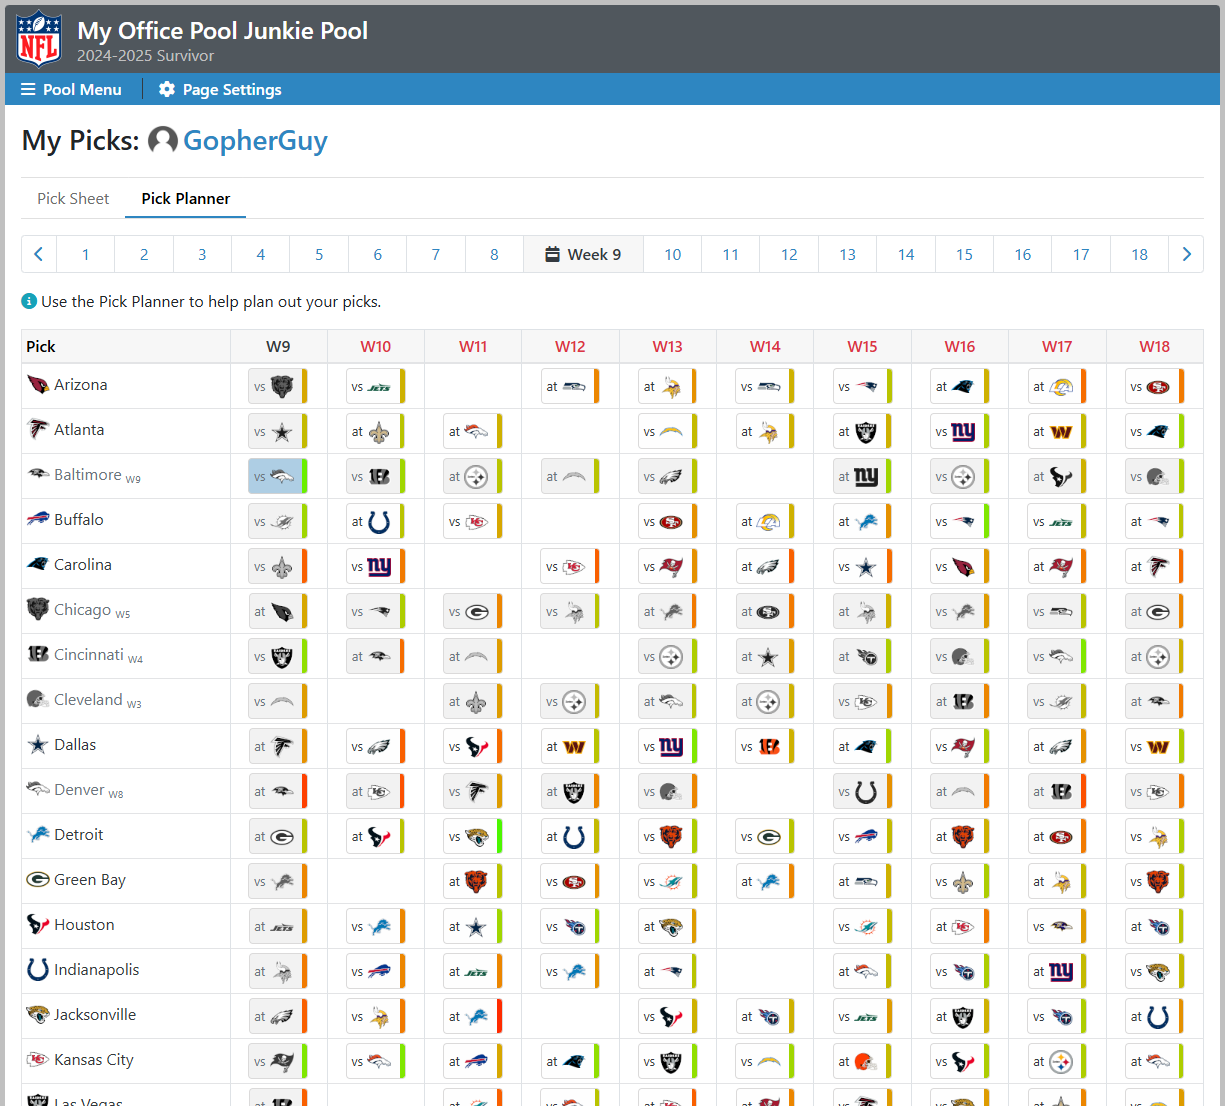Go to next week arrow
The width and height of the screenshot is (1225, 1106).
pyautogui.click(x=1186, y=254)
